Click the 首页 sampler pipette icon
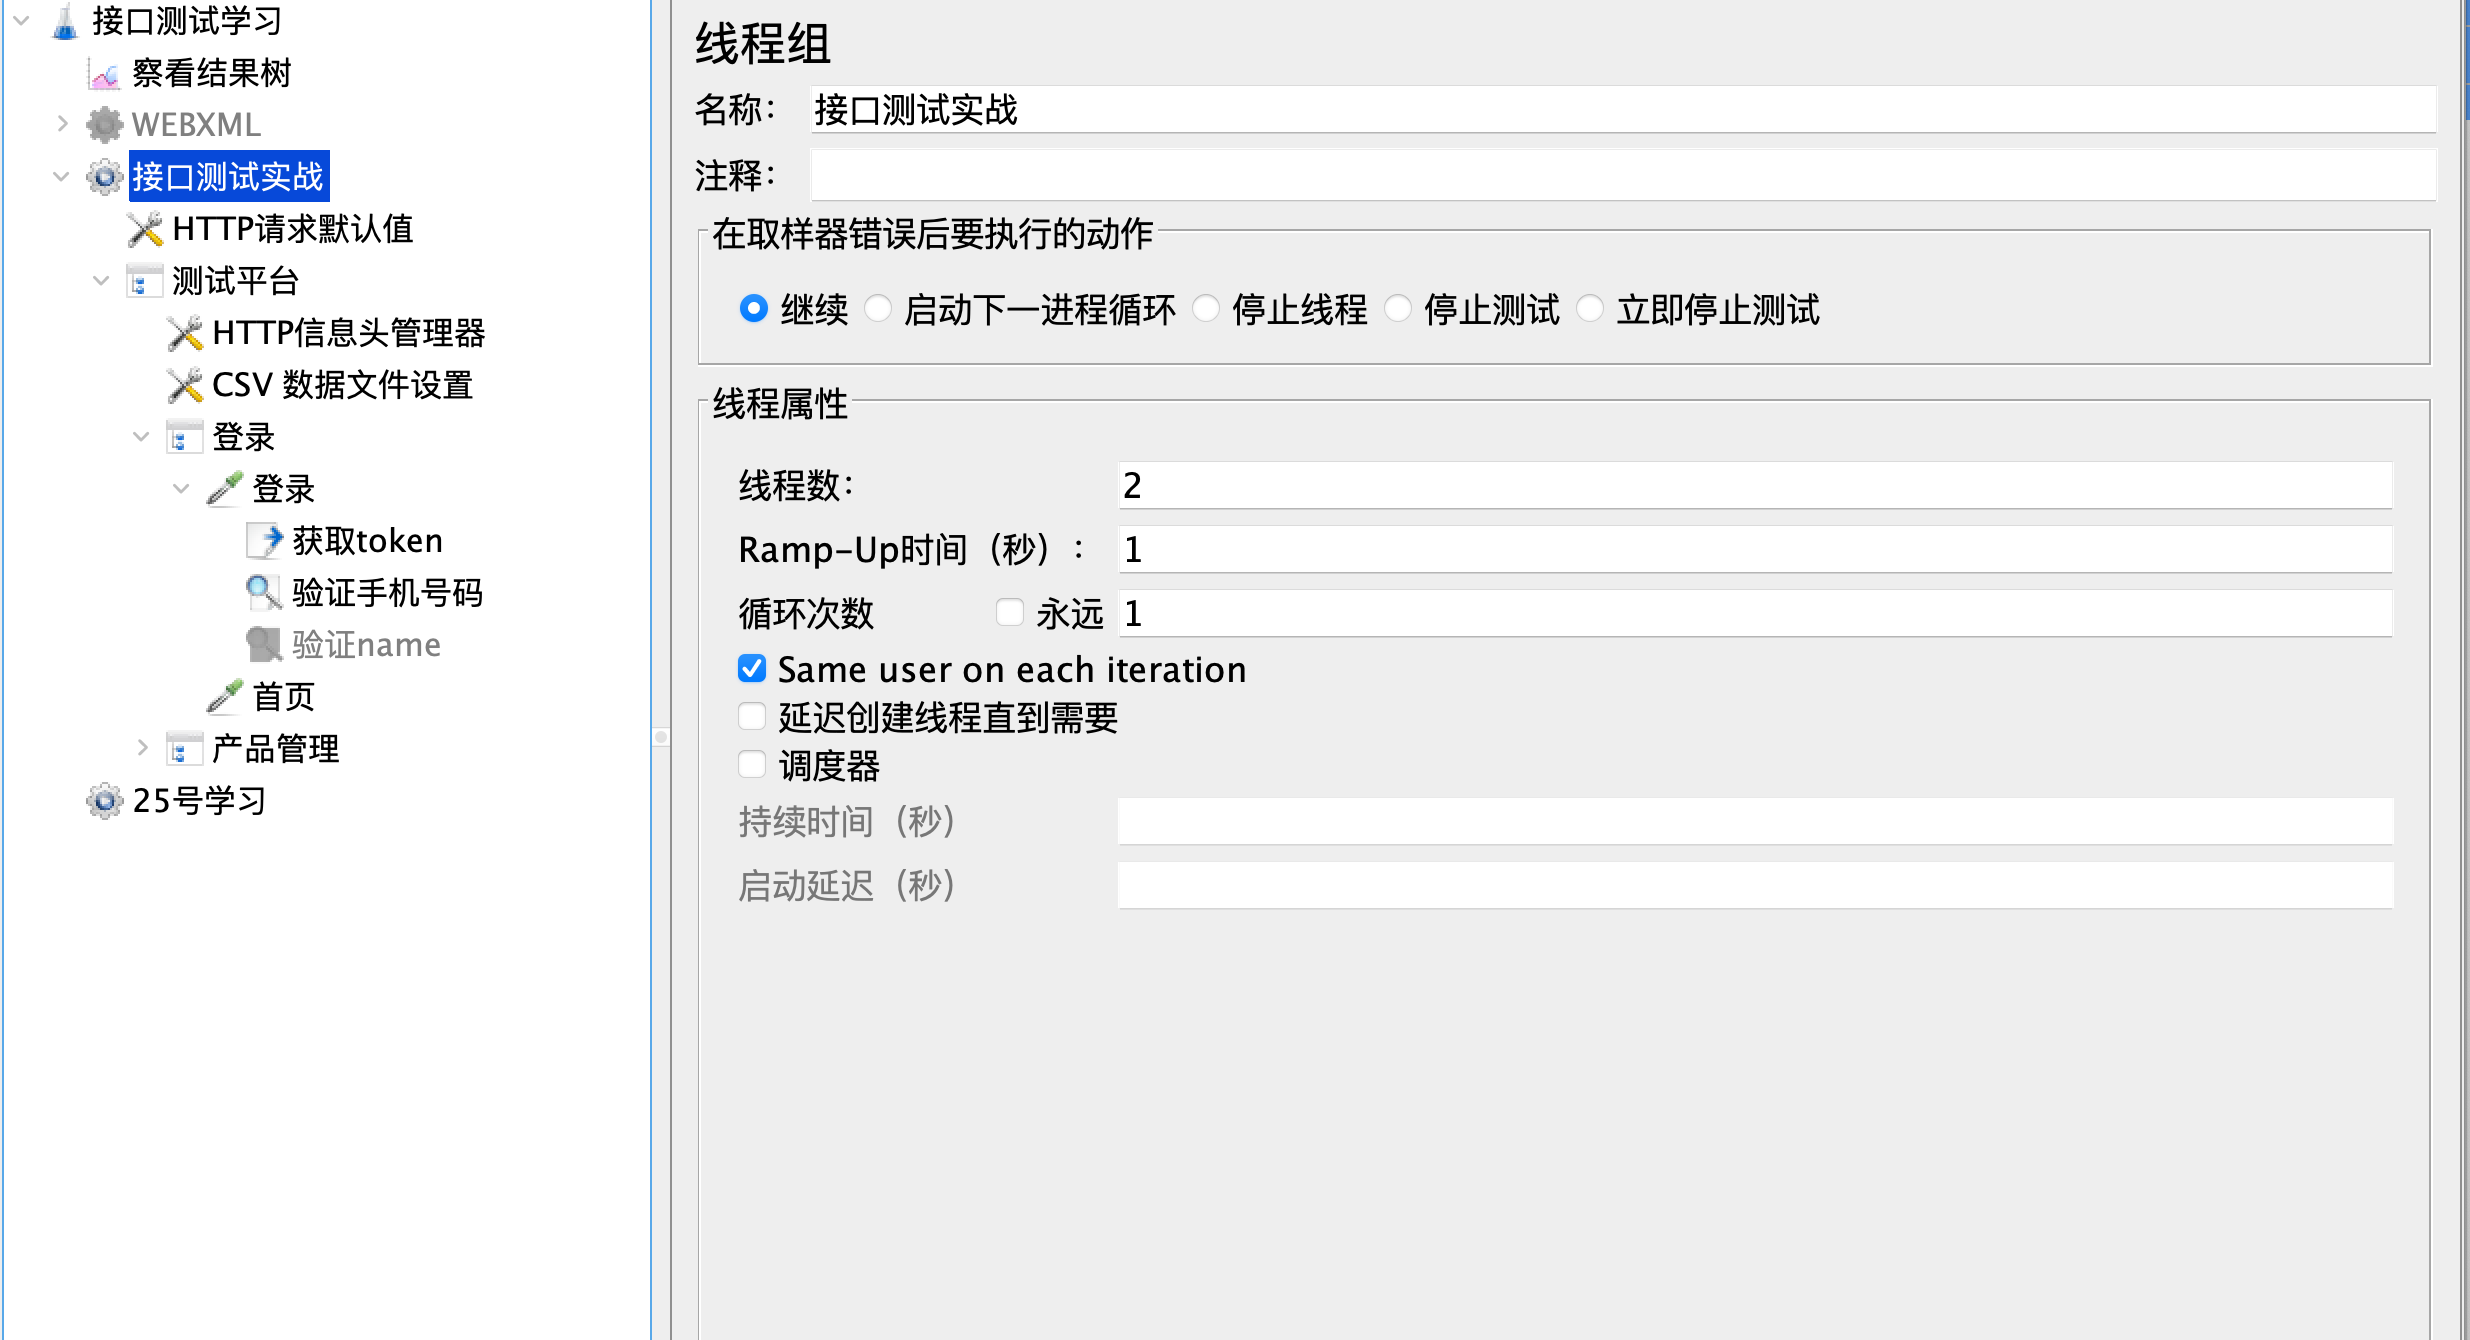The height and width of the screenshot is (1340, 2470). [x=225, y=696]
